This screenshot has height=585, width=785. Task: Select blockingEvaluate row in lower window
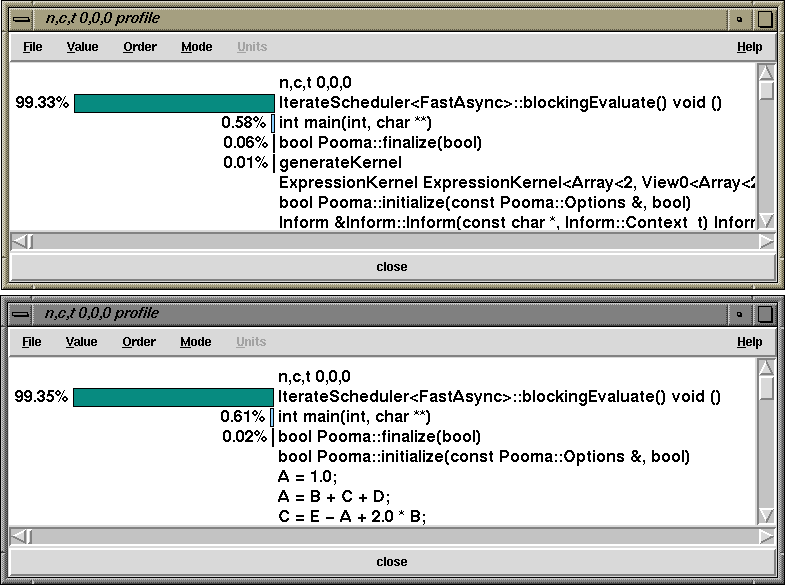499,397
